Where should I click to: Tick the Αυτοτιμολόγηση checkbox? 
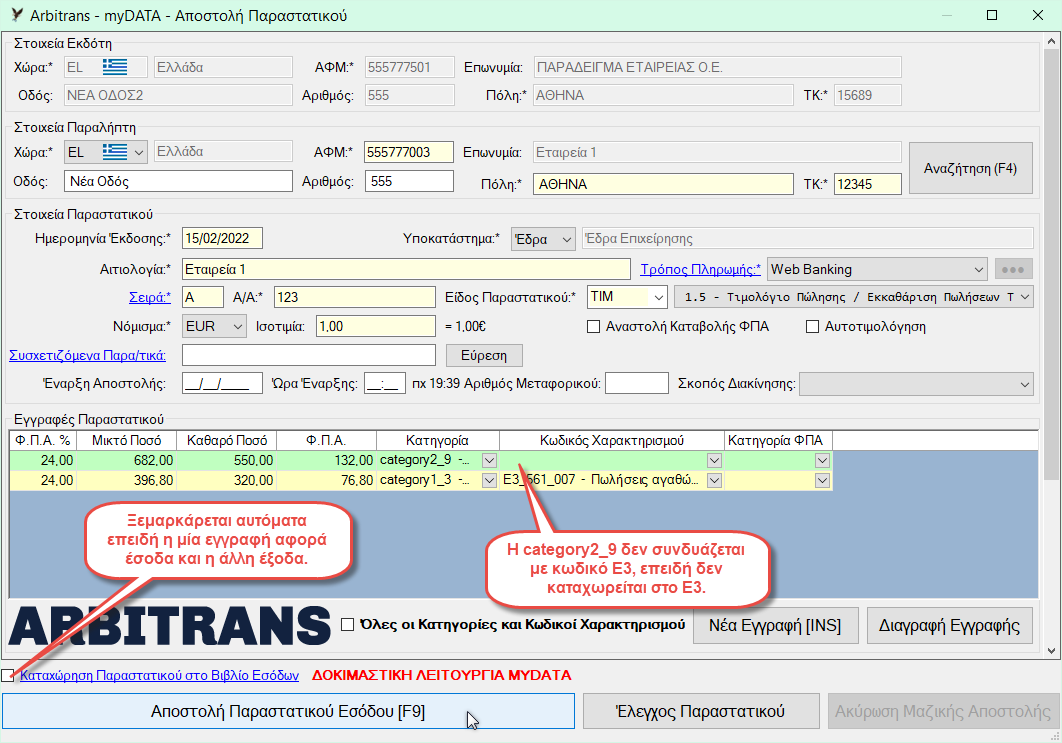tap(812, 326)
